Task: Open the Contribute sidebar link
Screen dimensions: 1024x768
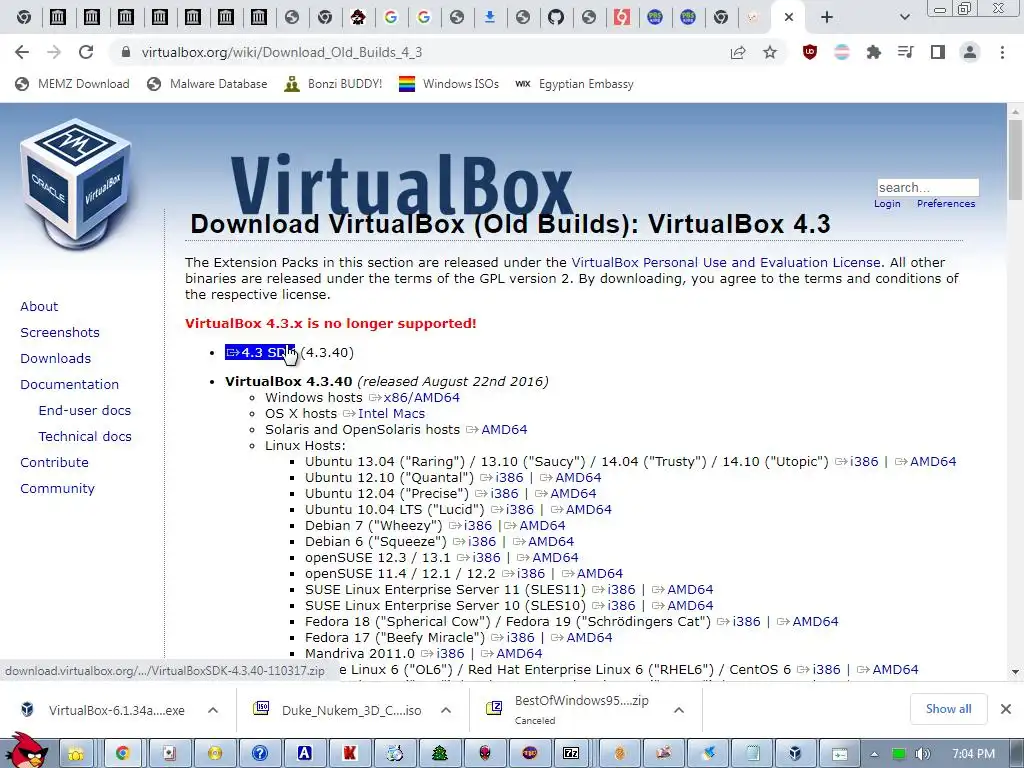Action: click(x=54, y=463)
